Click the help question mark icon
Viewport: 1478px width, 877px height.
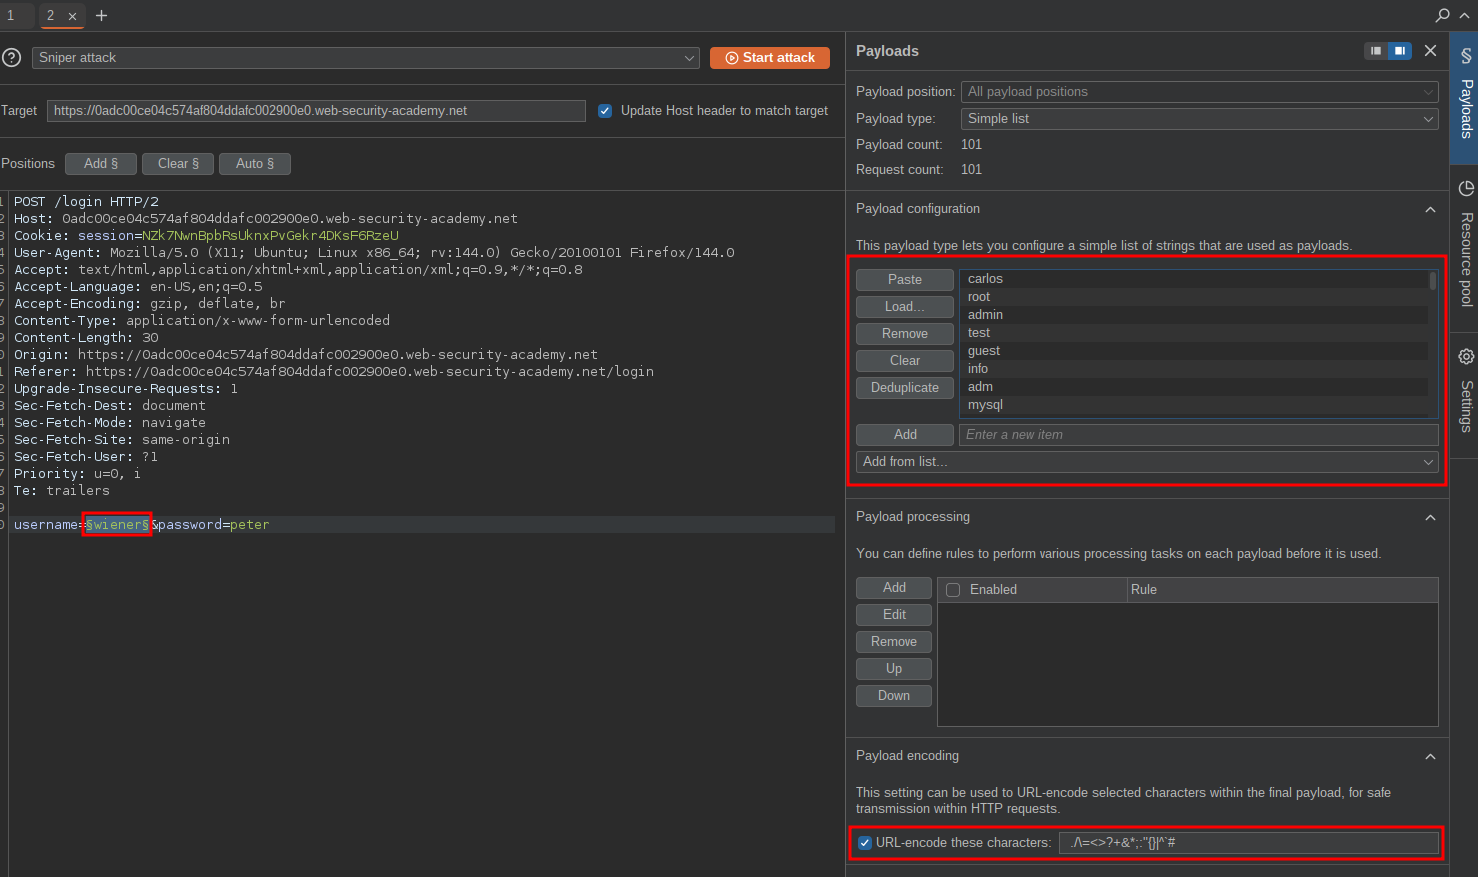(12, 58)
